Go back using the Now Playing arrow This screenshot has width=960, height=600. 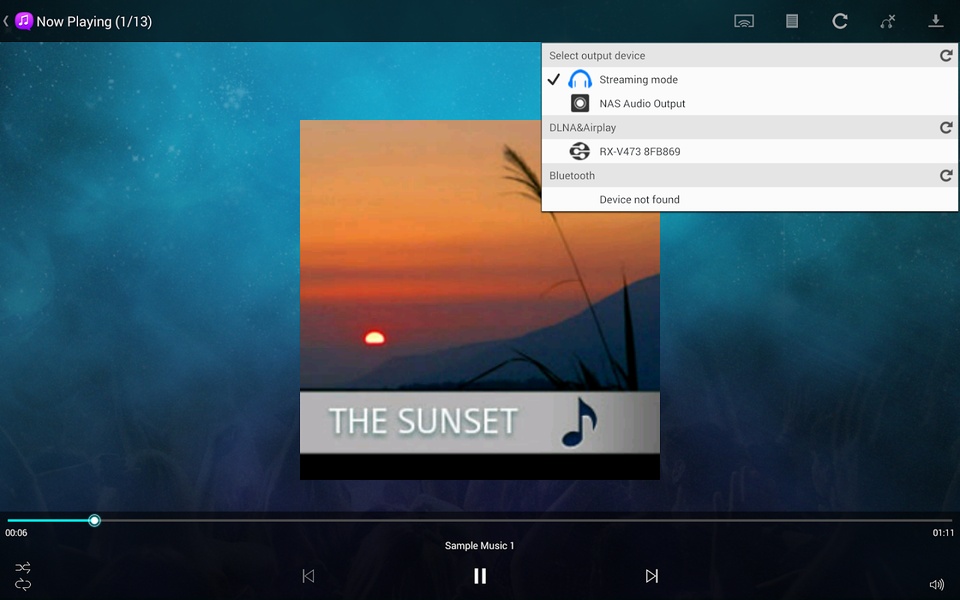6,21
